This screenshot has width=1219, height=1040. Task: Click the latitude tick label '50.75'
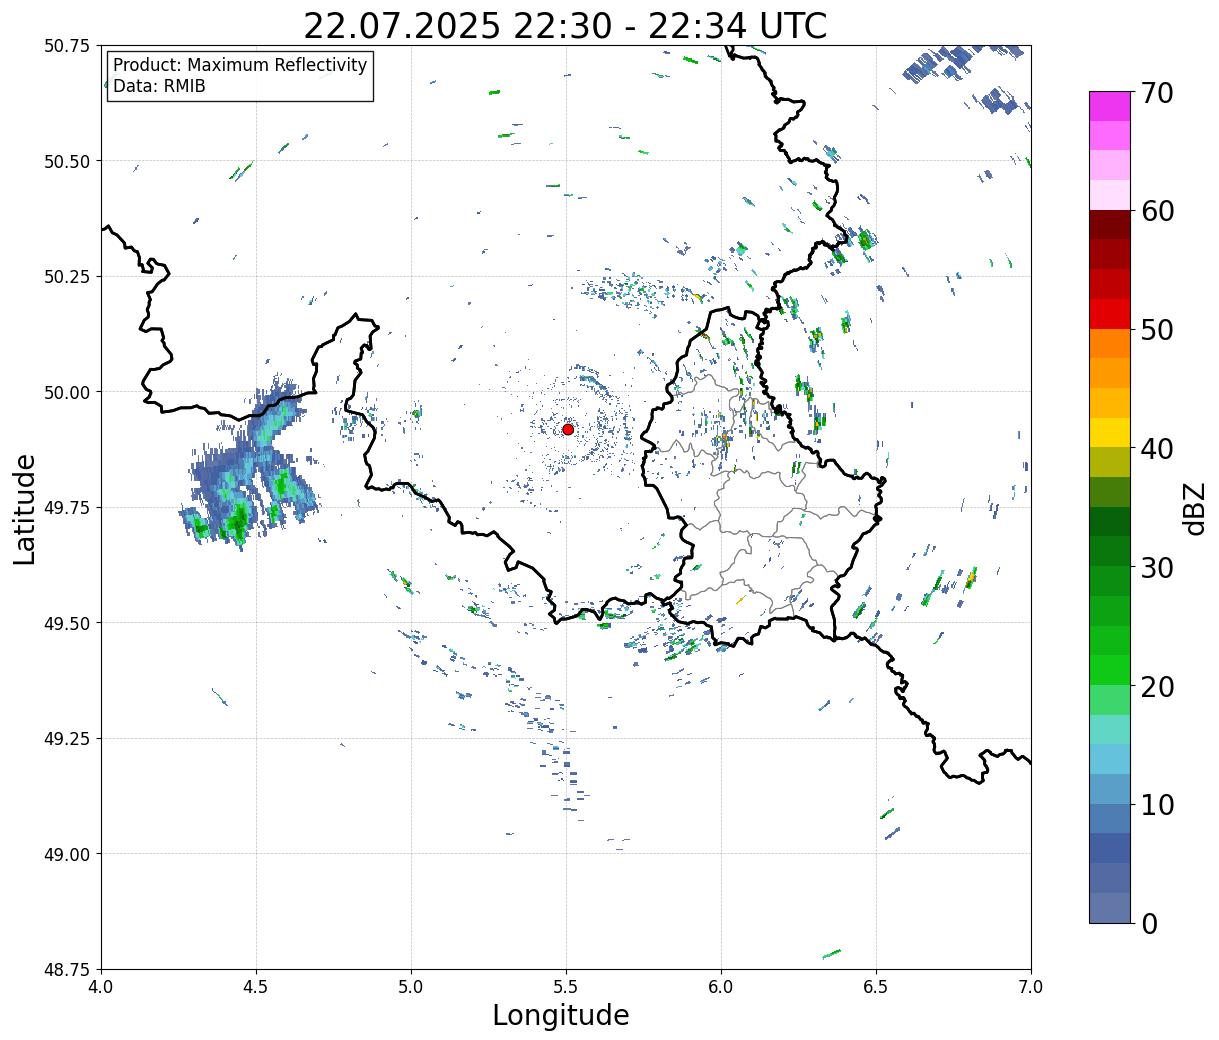coord(67,46)
